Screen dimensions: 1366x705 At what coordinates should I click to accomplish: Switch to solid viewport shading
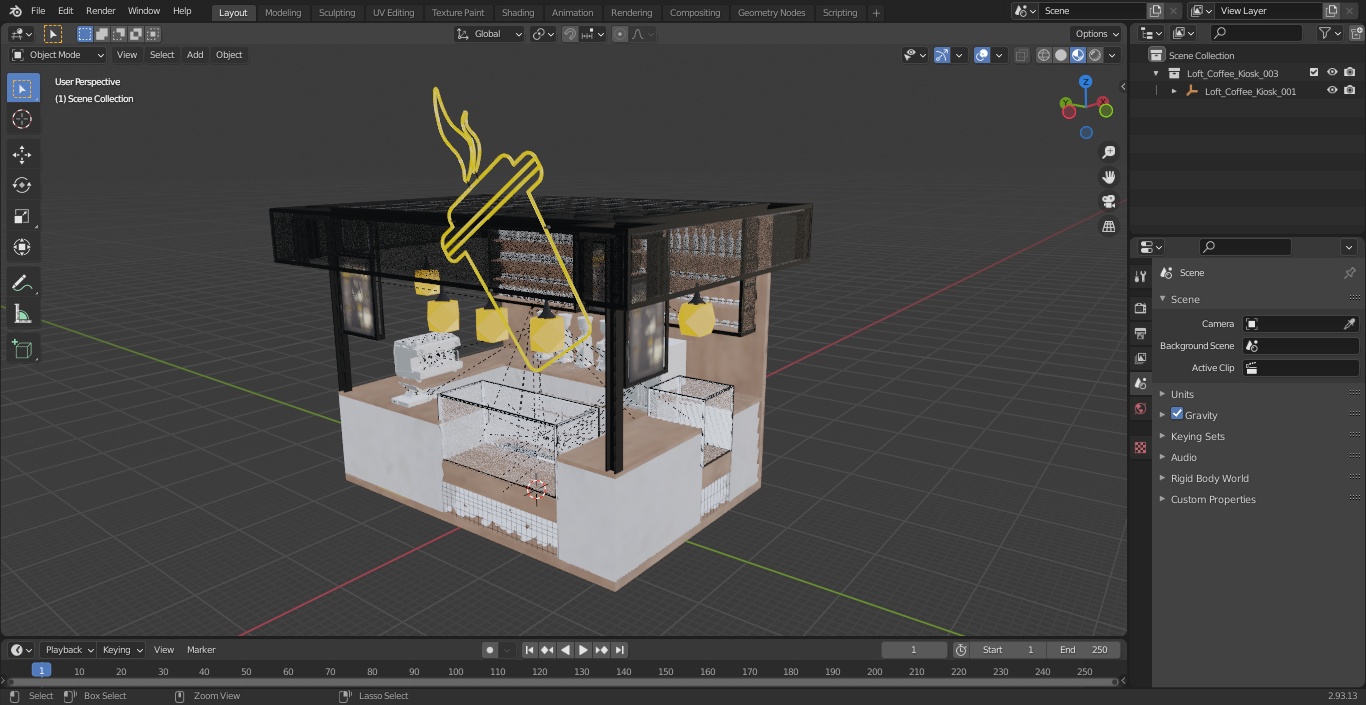[1061, 55]
